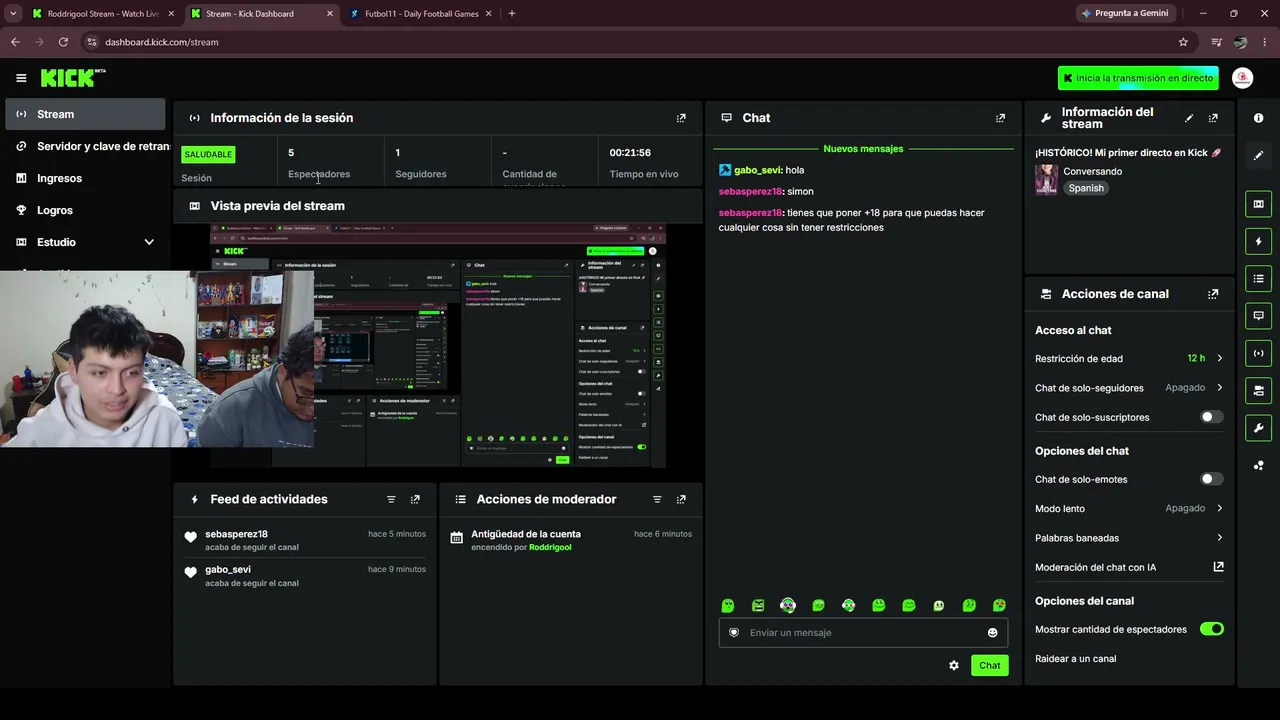Pop out the Feed de actividades panel
The width and height of the screenshot is (1280, 720).
tap(415, 499)
